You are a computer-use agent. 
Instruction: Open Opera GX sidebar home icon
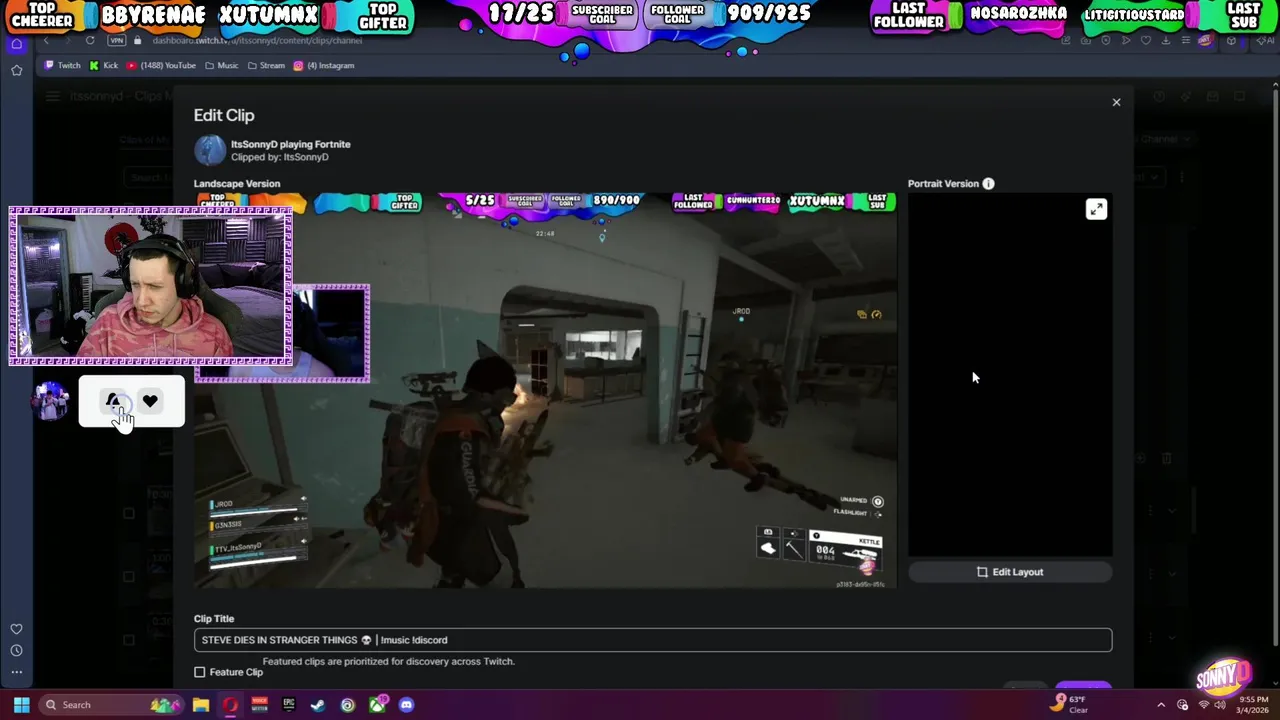tap(16, 44)
